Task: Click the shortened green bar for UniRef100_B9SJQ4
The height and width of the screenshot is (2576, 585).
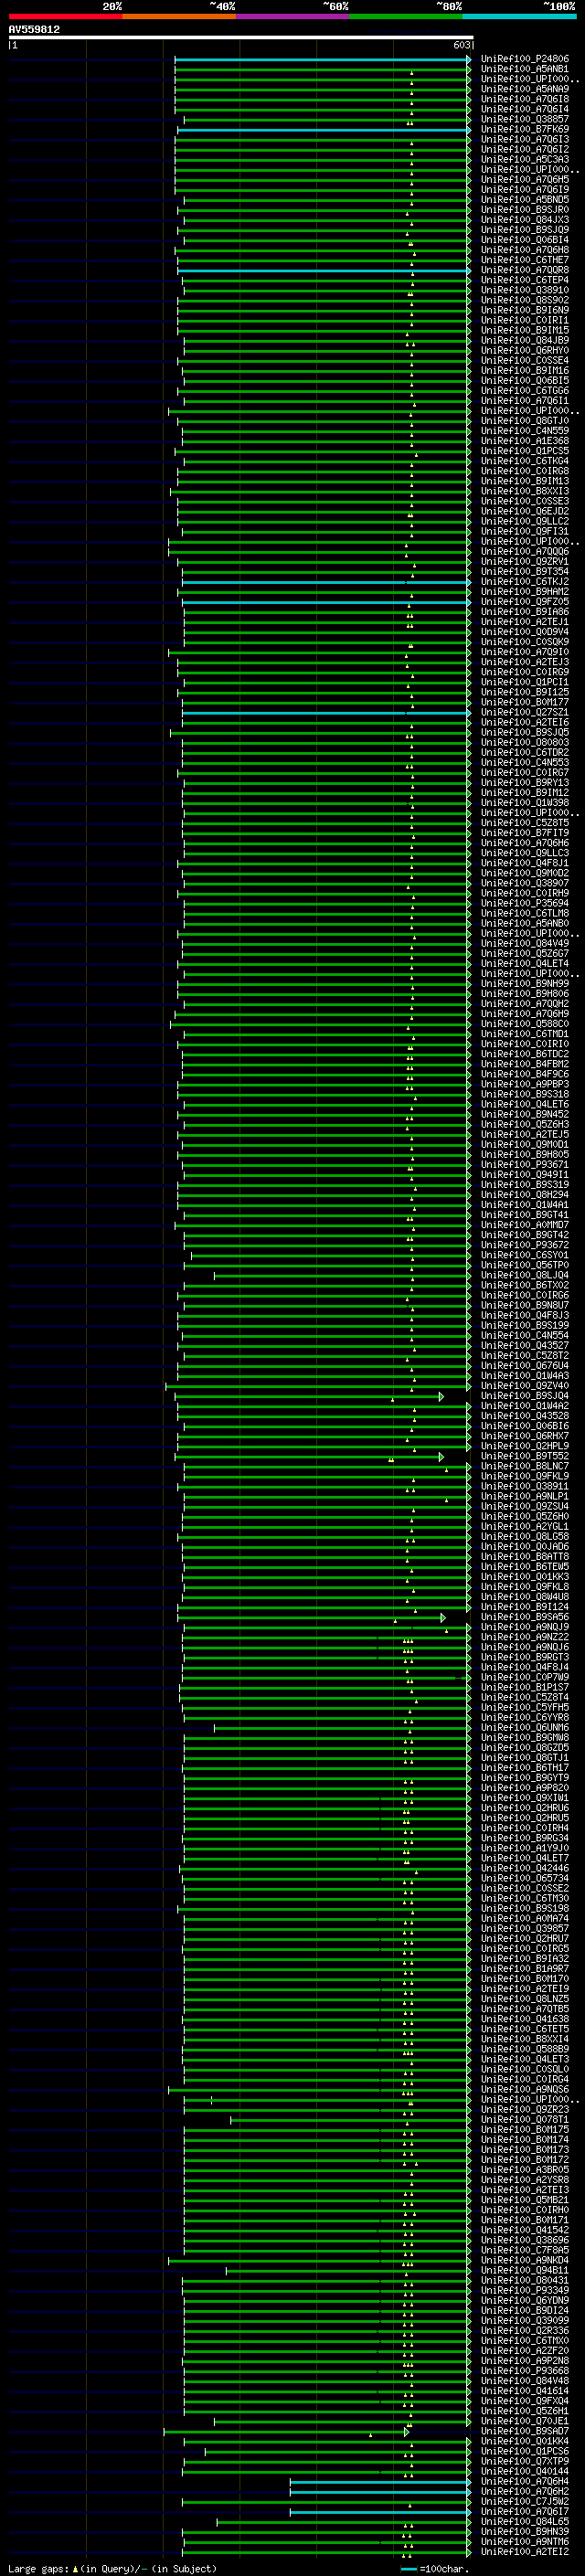Action: click(309, 1396)
